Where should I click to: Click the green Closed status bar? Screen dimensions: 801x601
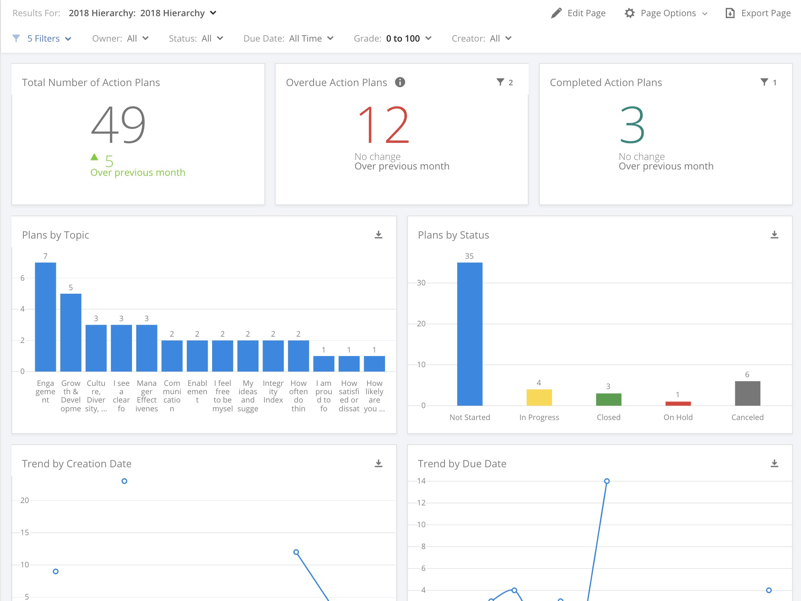pos(608,400)
